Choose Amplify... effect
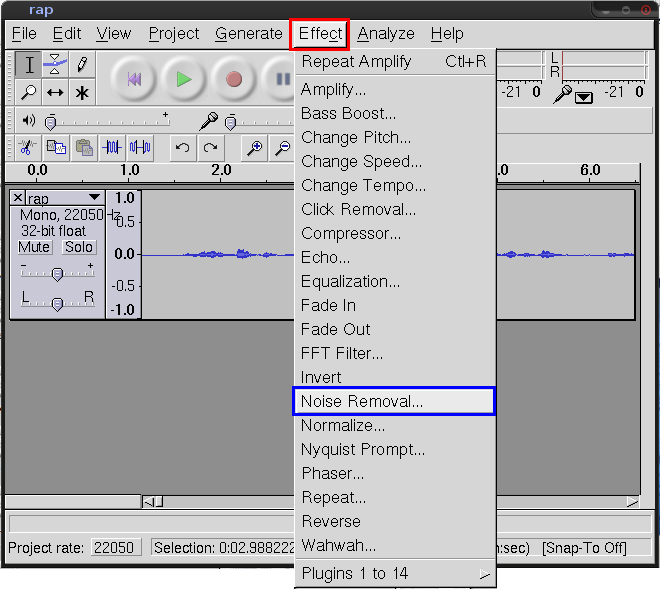The width and height of the screenshot is (660, 589). pyautogui.click(x=394, y=89)
